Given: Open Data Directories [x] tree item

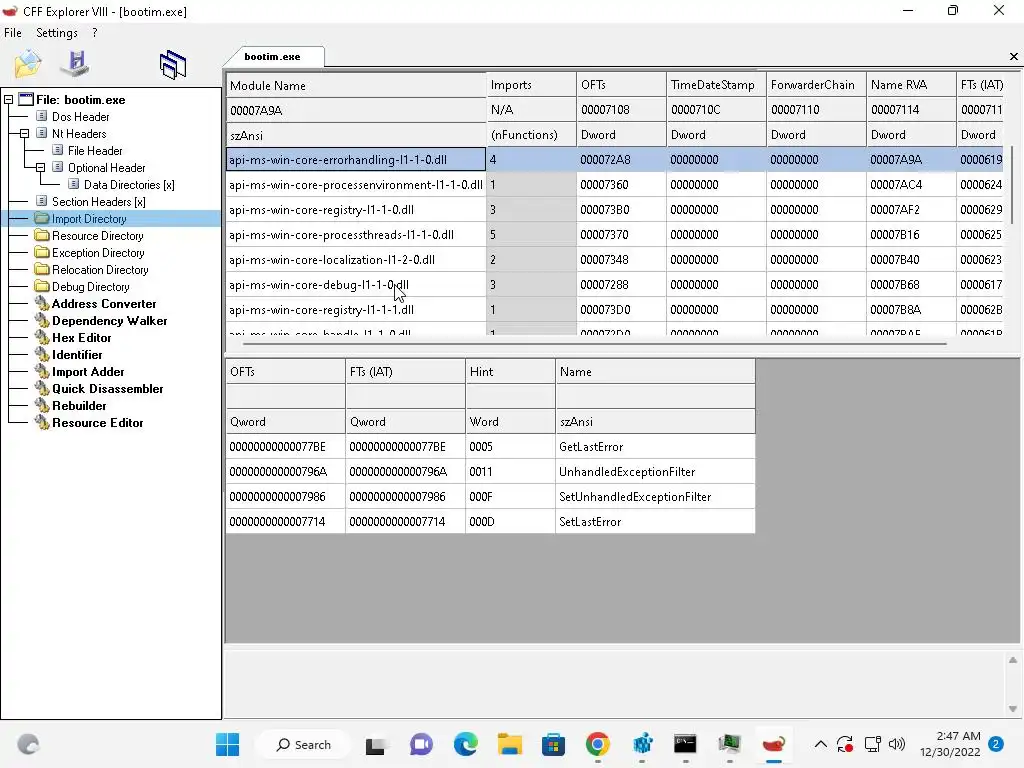Looking at the screenshot, I should tap(129, 185).
